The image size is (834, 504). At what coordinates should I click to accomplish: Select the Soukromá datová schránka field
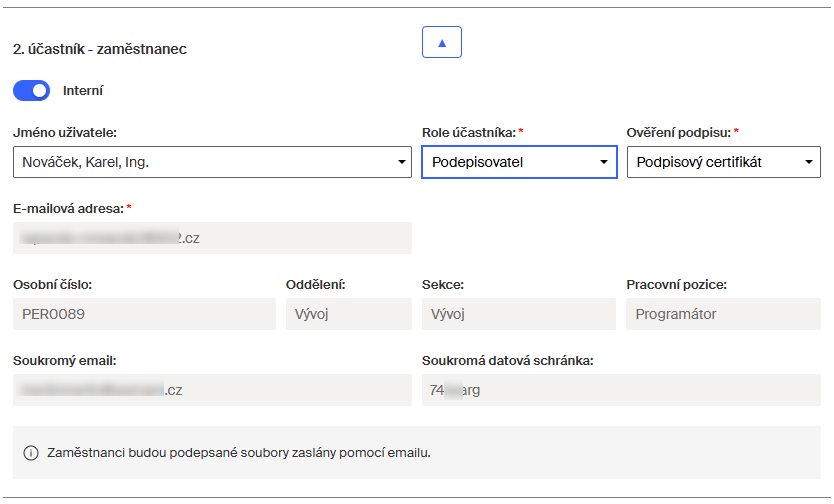click(x=621, y=390)
